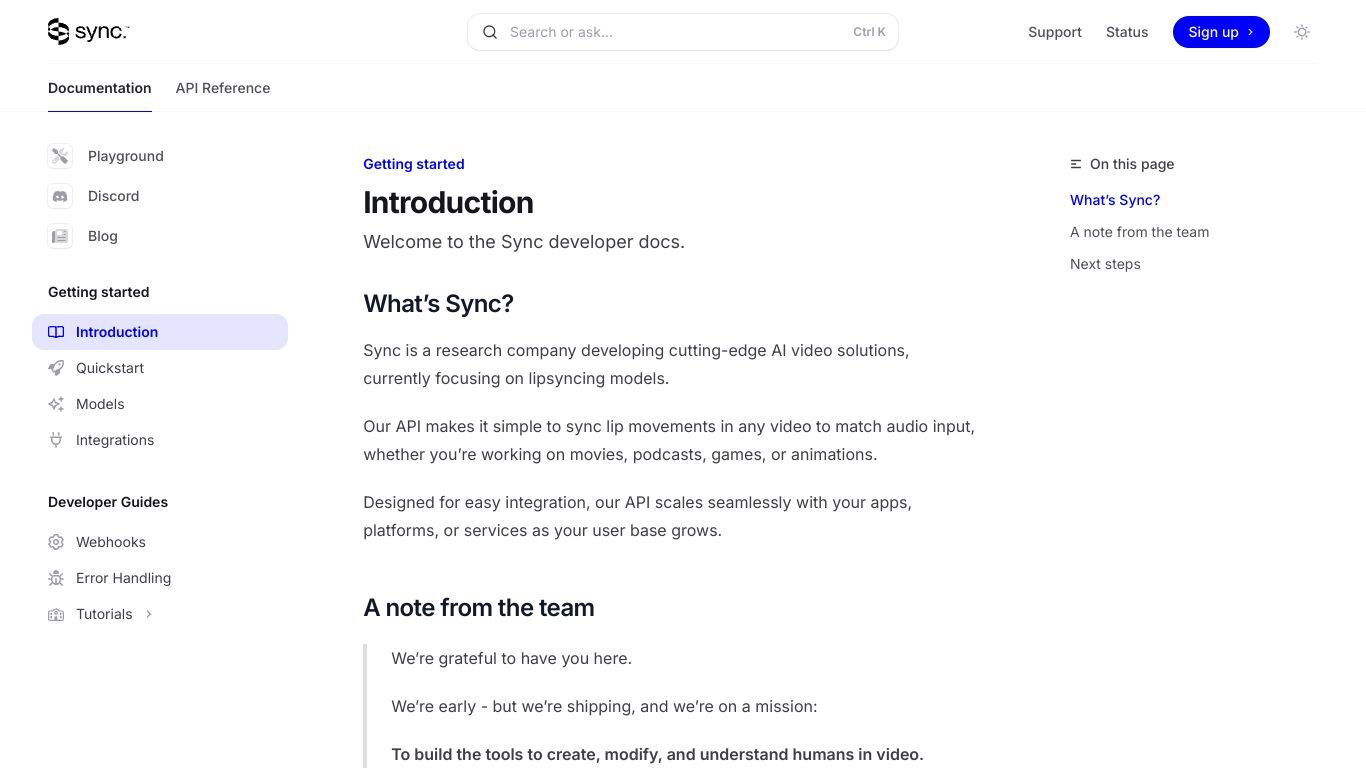
Task: Click the Developer Guides section label
Action: [x=108, y=502]
